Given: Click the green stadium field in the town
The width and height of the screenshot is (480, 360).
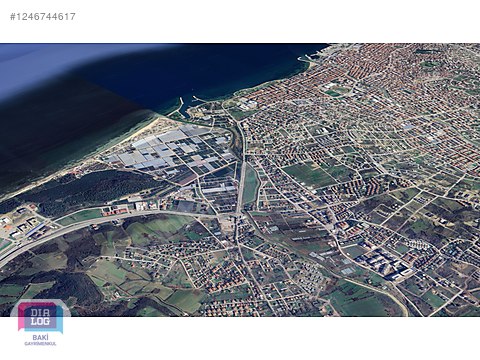Looking at the screenshot, I should [x=333, y=93].
